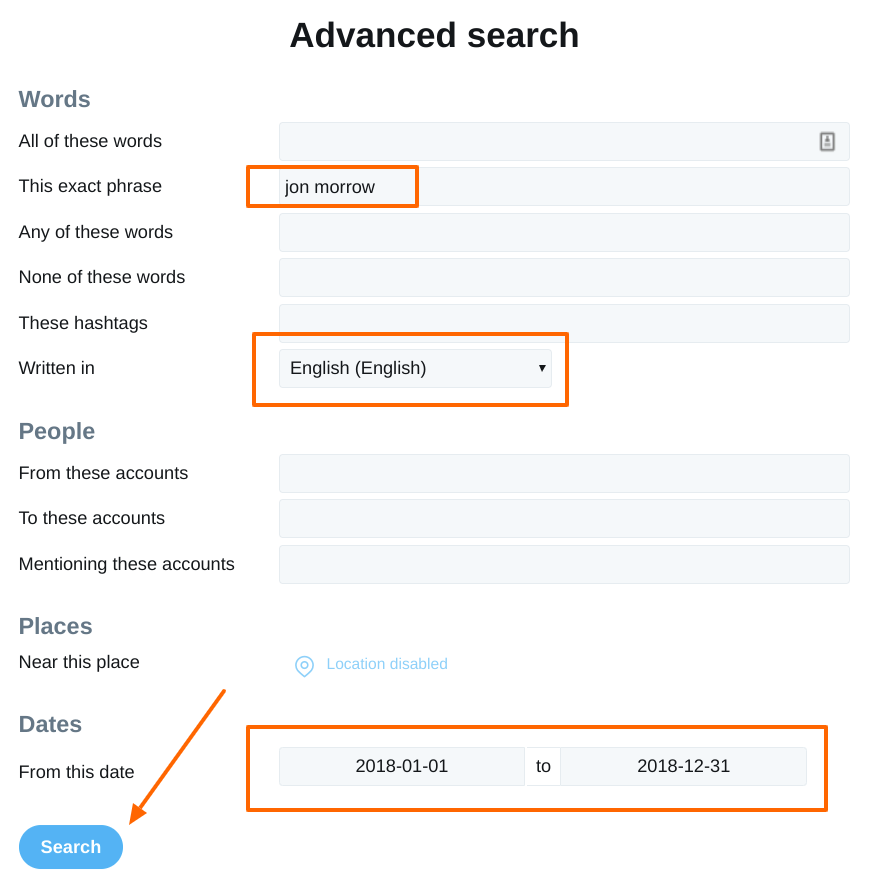This screenshot has width=874, height=886.
Task: Click the 2018-01-01 start date field
Action: [401, 766]
